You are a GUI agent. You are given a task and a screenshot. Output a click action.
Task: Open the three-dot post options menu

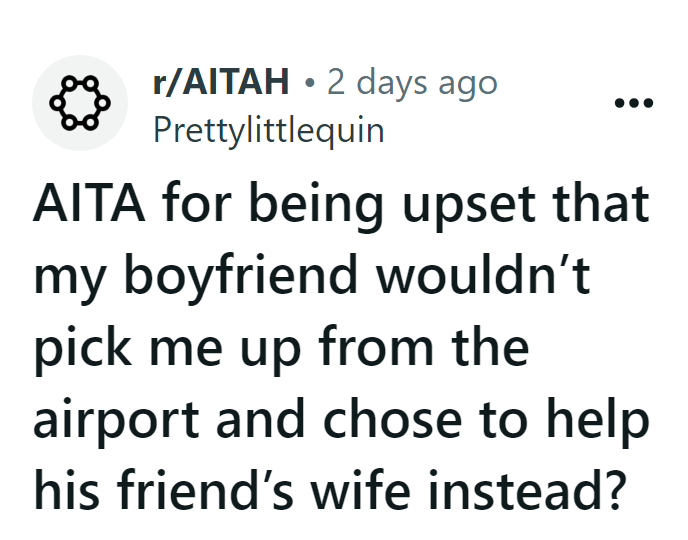[632, 104]
